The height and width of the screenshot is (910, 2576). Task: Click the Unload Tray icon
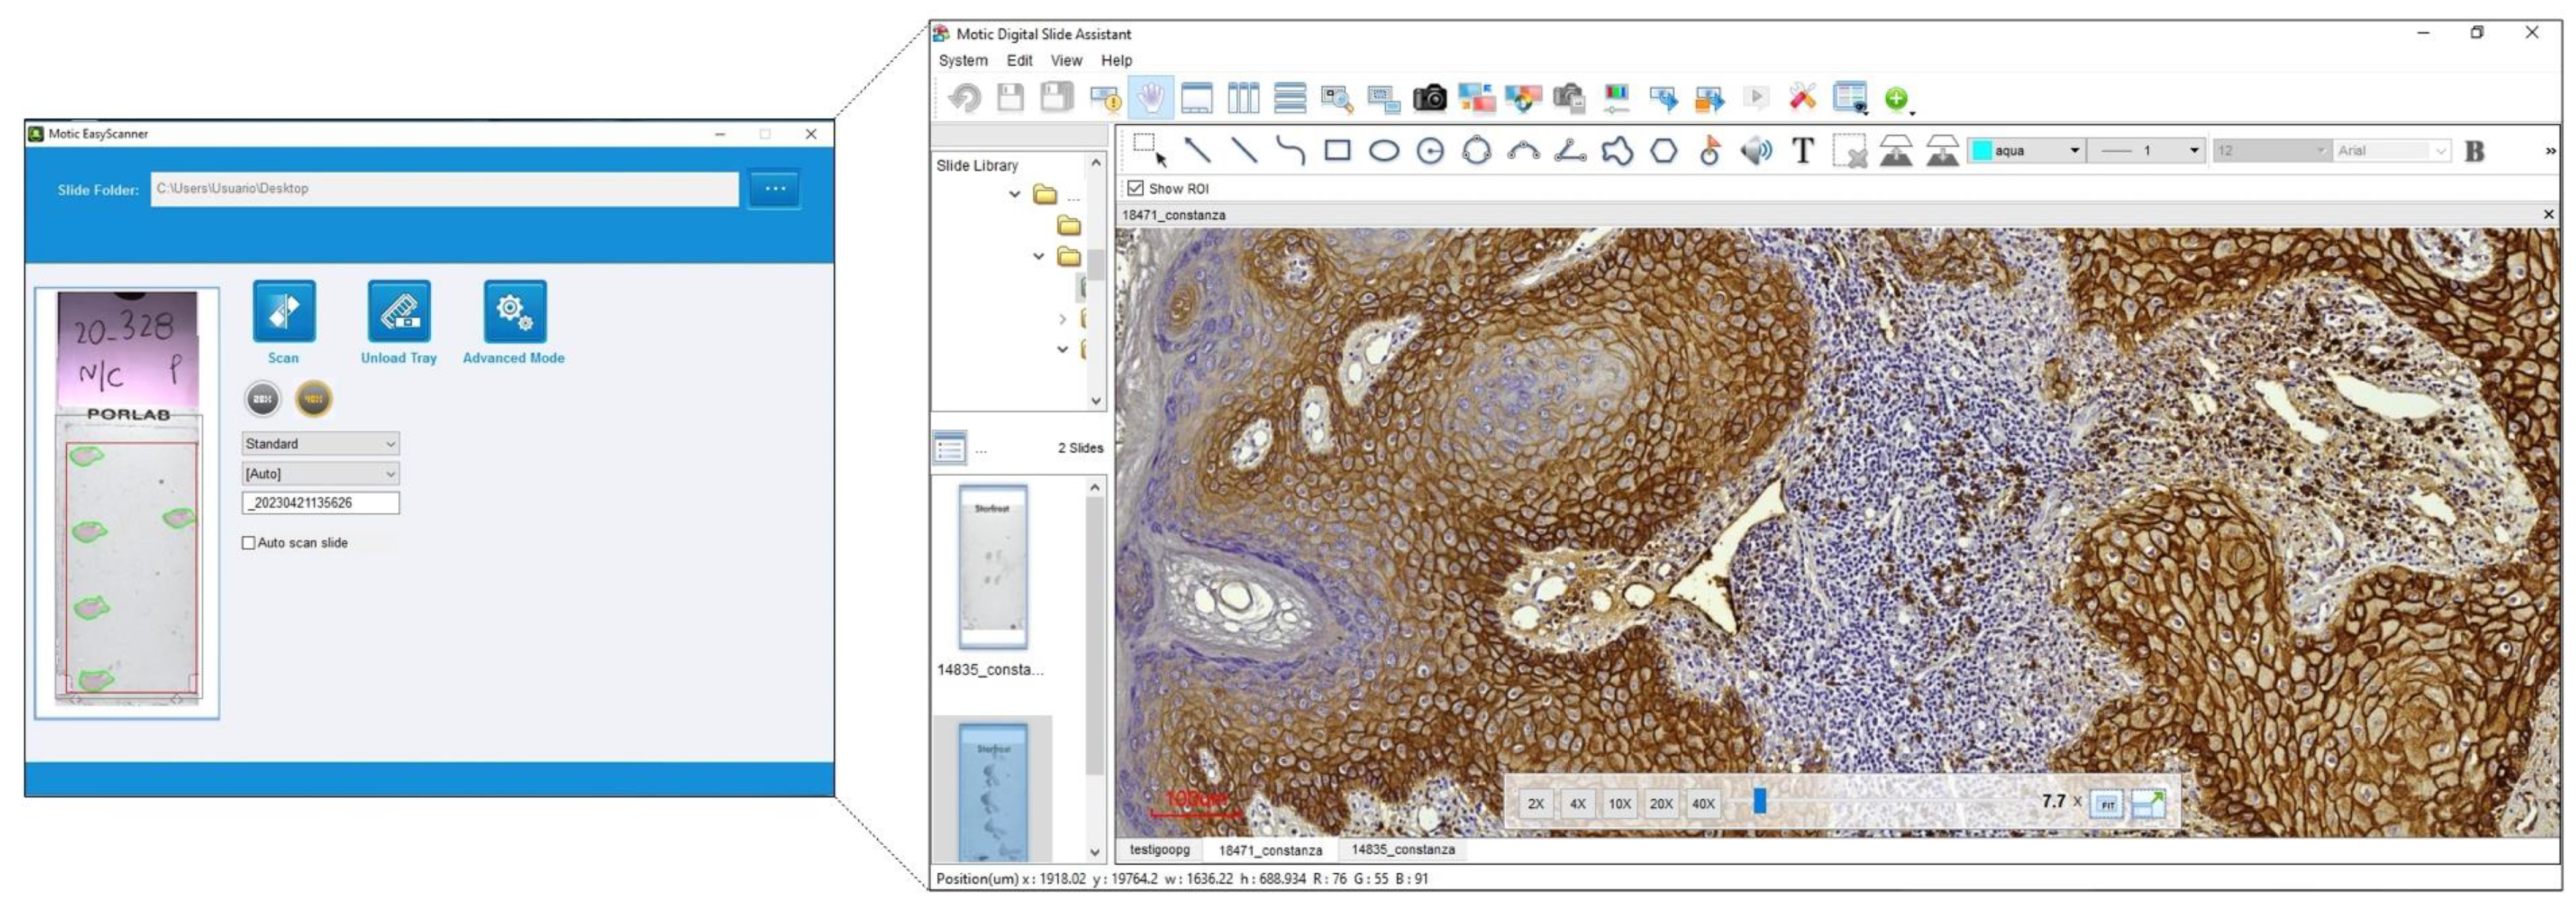click(399, 312)
